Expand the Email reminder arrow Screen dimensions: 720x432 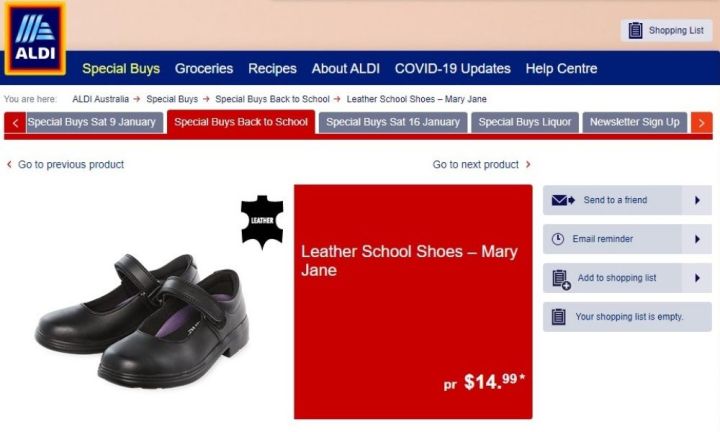pos(697,239)
